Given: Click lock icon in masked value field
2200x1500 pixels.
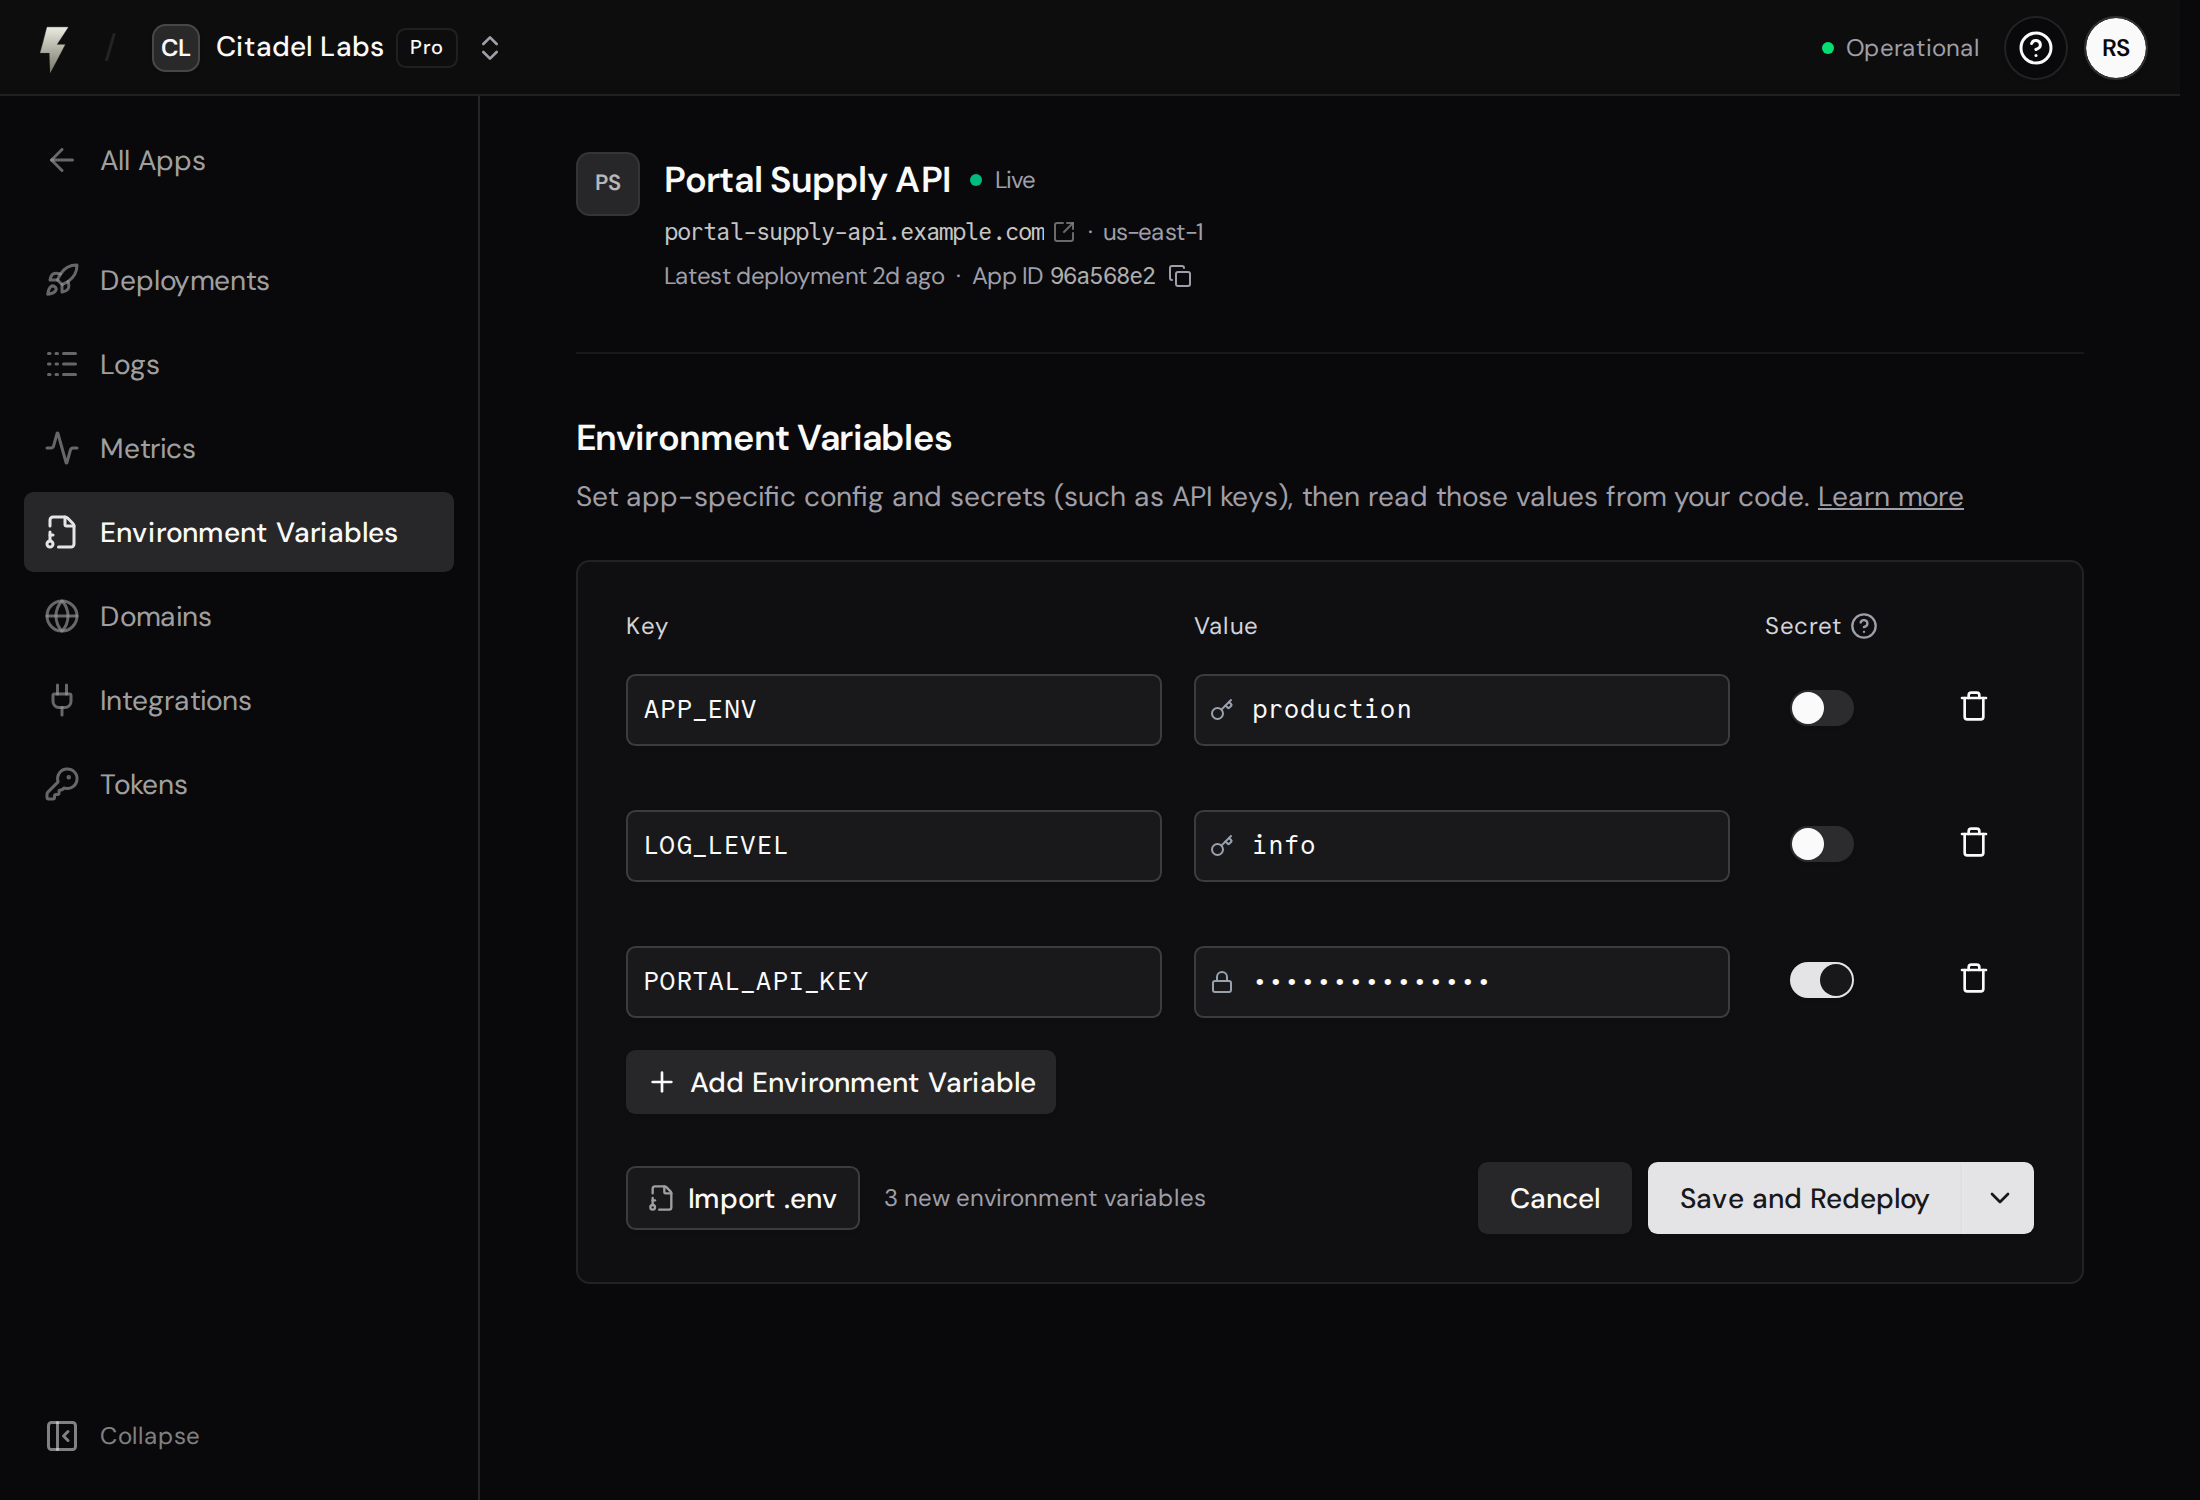Looking at the screenshot, I should [x=1222, y=982].
